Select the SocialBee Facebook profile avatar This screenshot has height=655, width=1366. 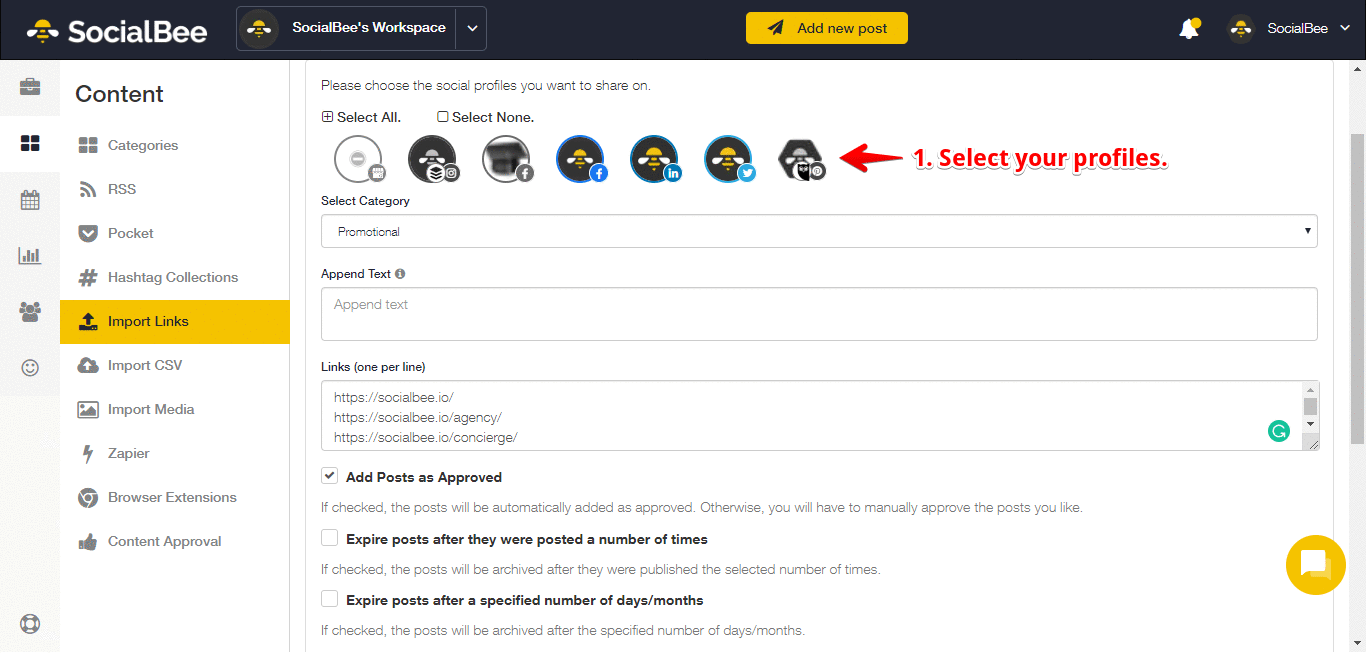click(580, 159)
